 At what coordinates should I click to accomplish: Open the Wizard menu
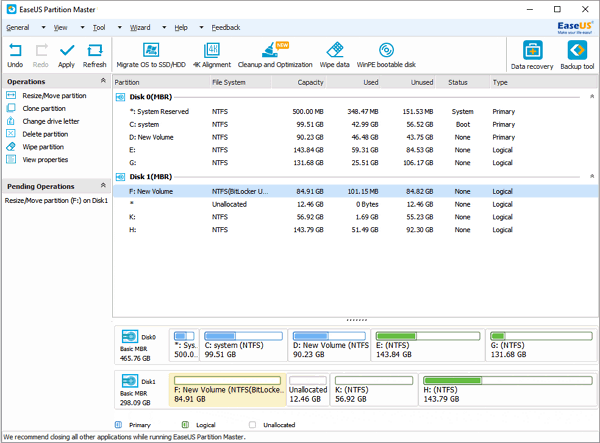coord(139,28)
